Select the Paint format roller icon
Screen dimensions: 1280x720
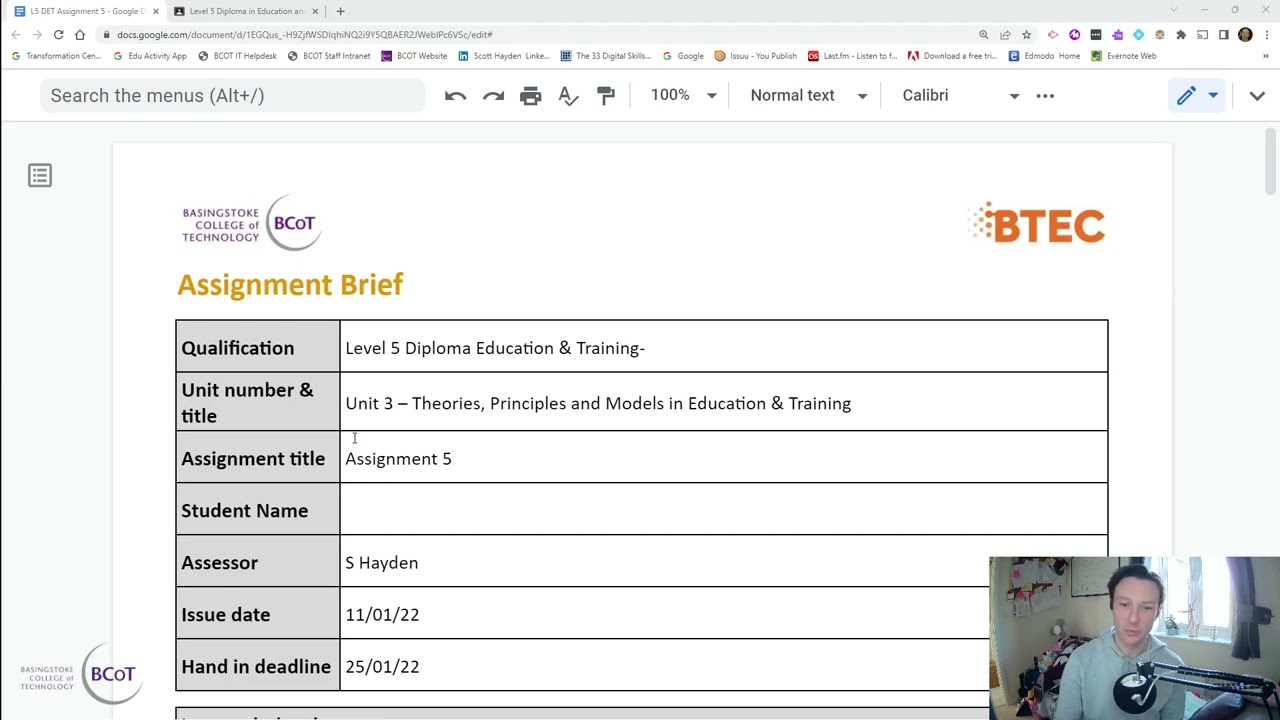[606, 95]
